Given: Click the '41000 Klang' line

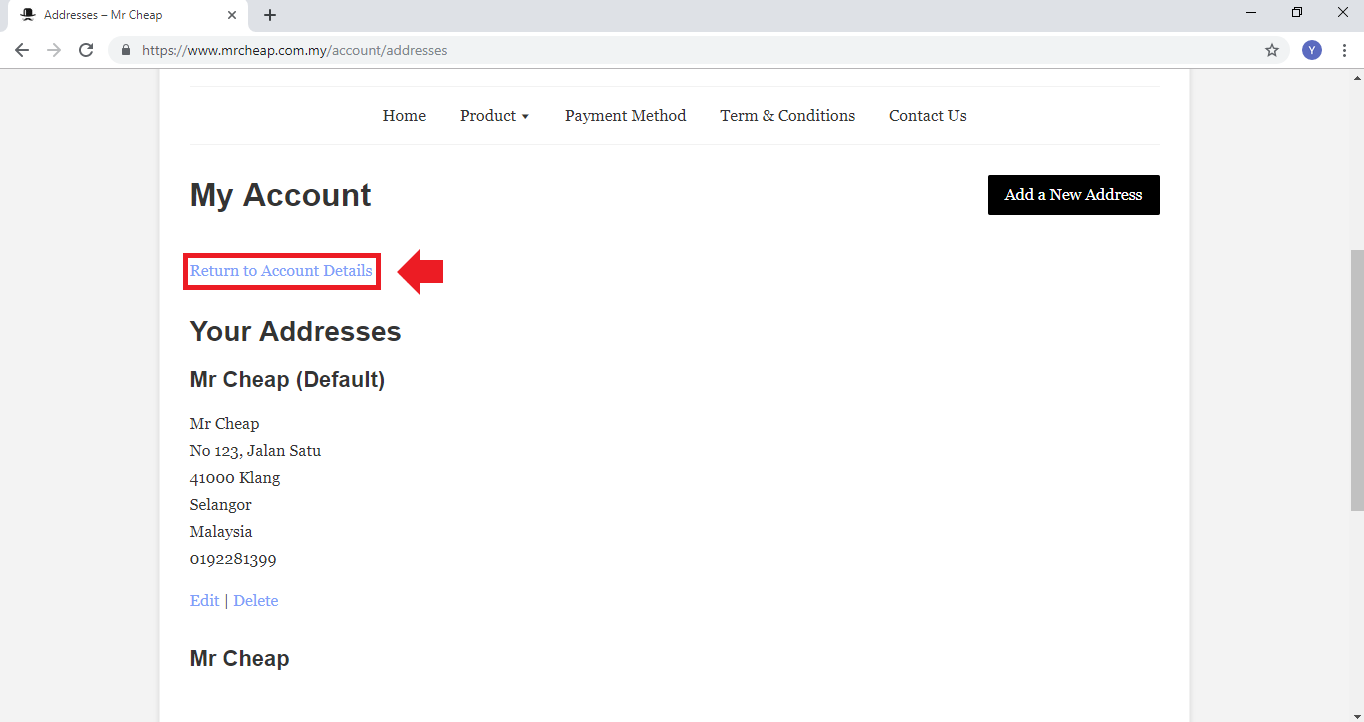Looking at the screenshot, I should click(235, 478).
